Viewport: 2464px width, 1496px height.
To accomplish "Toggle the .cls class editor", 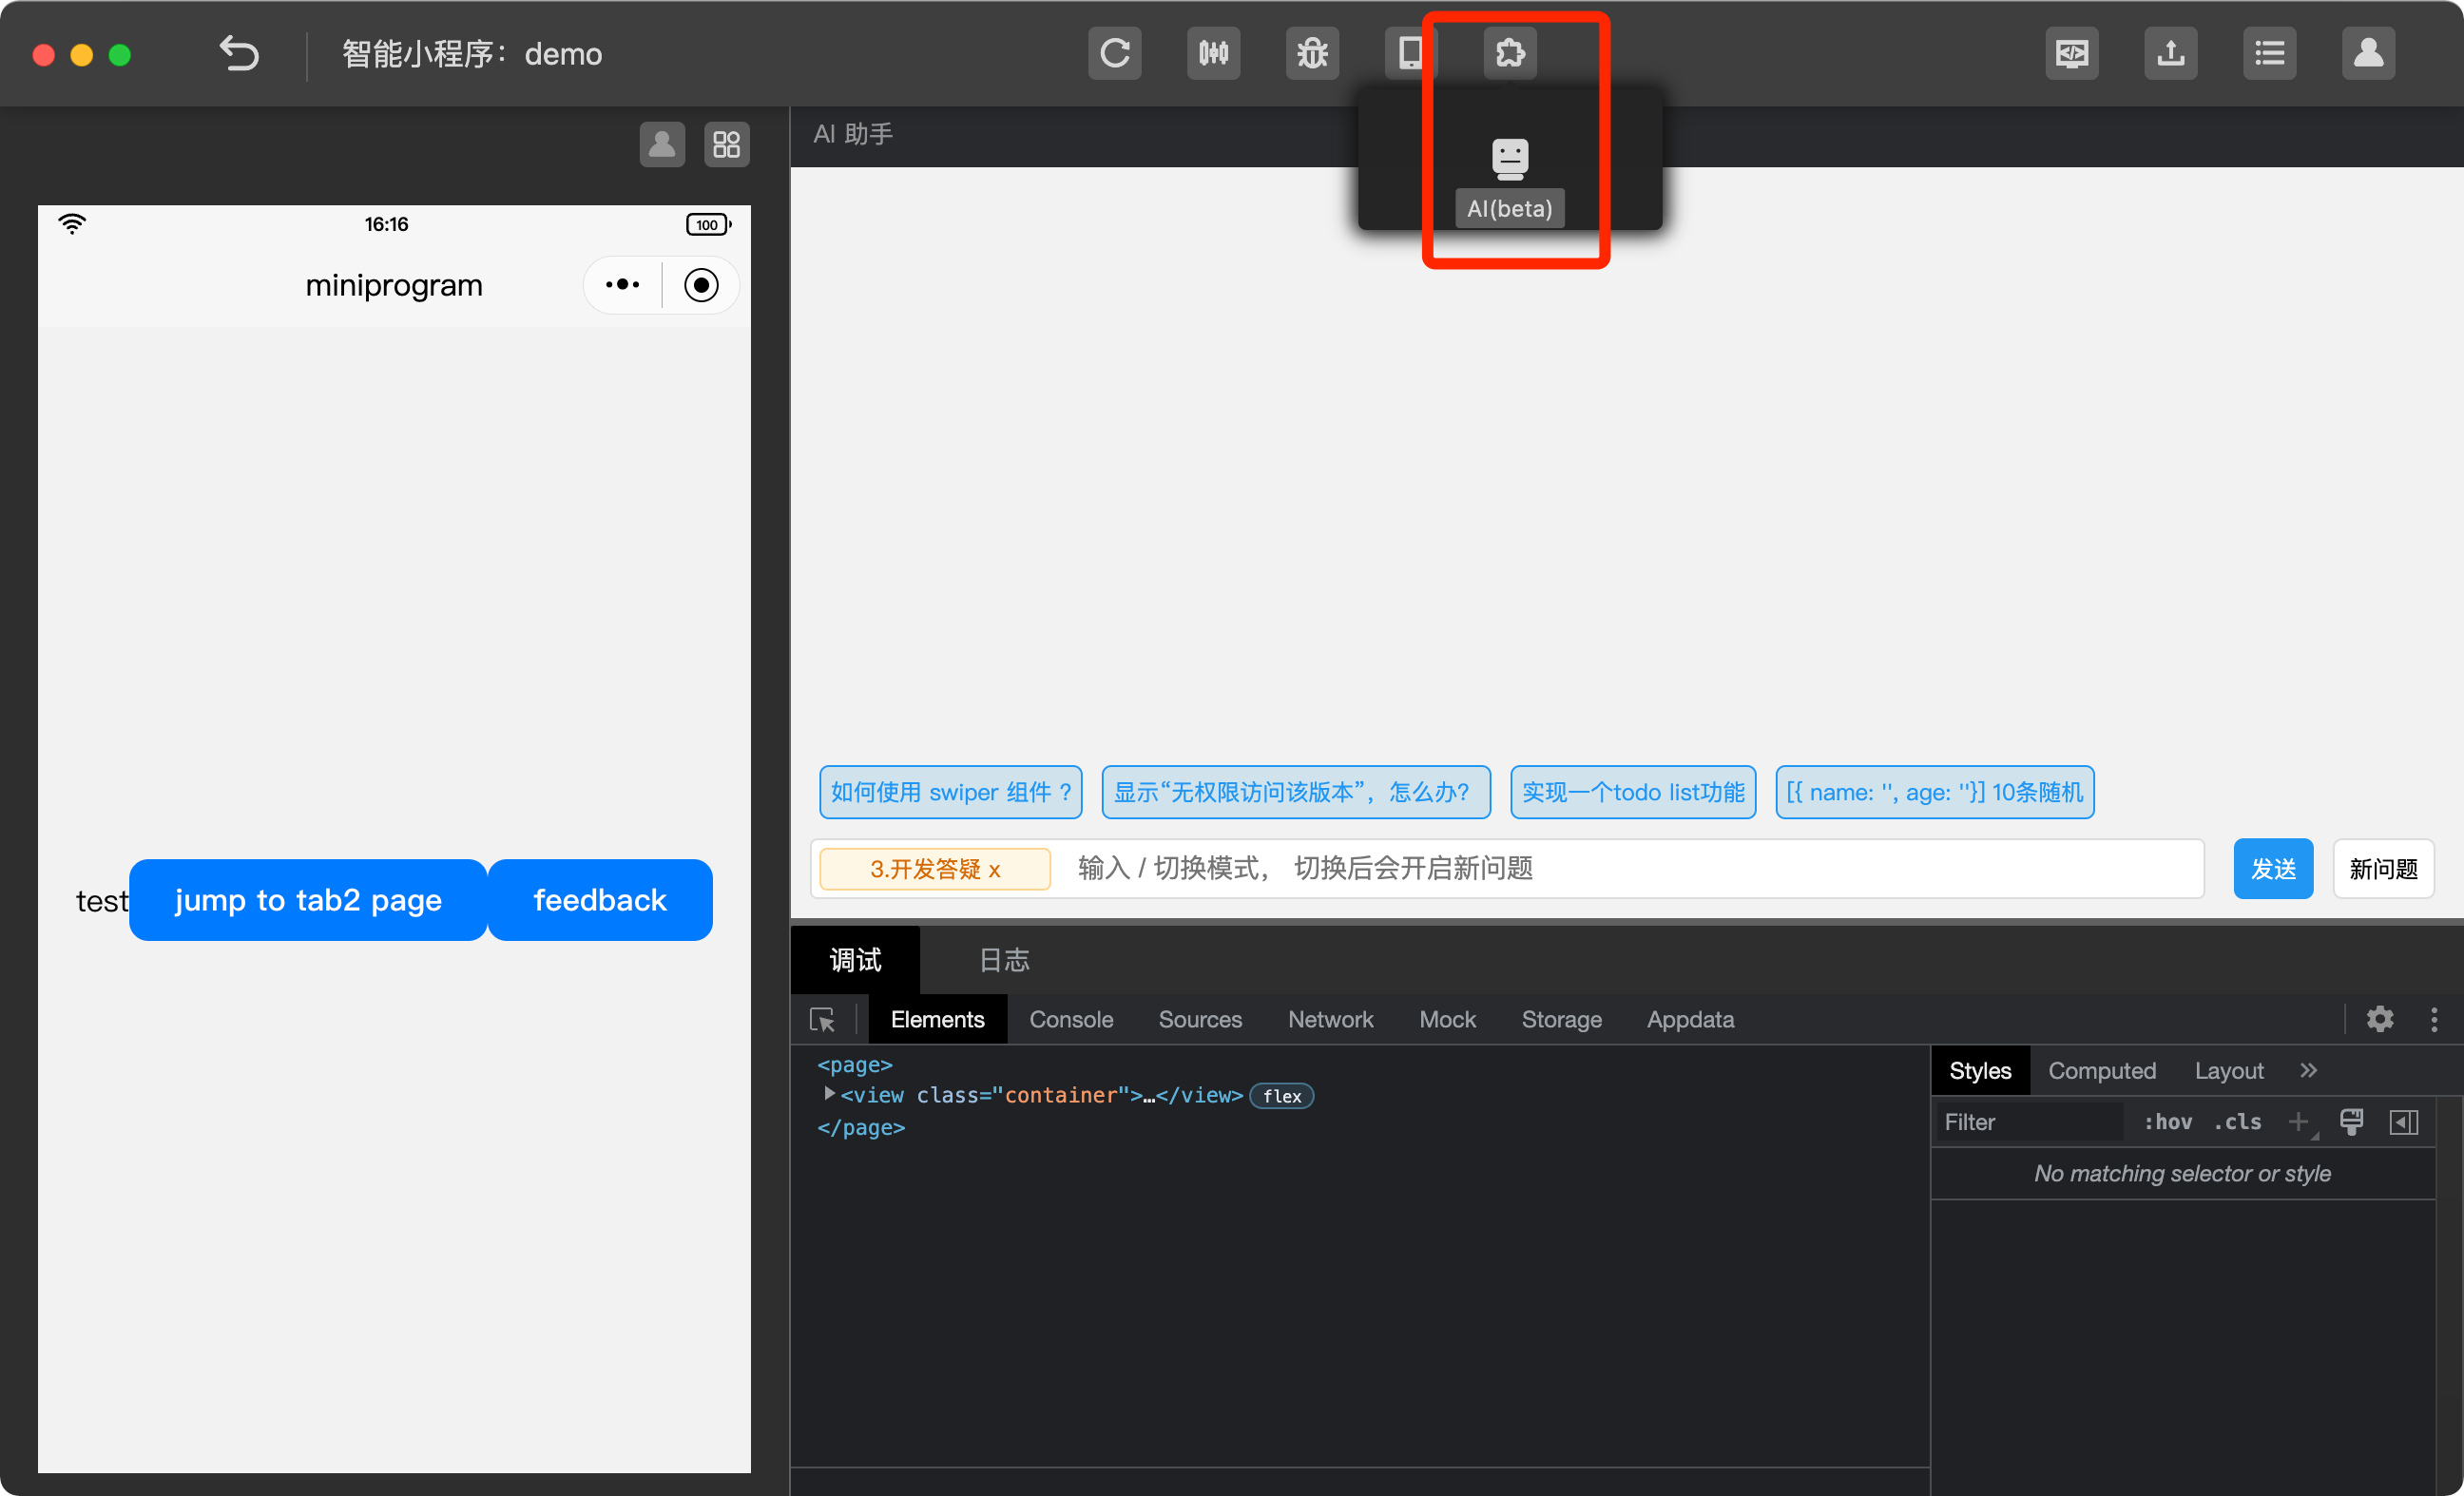I will 2237,1122.
